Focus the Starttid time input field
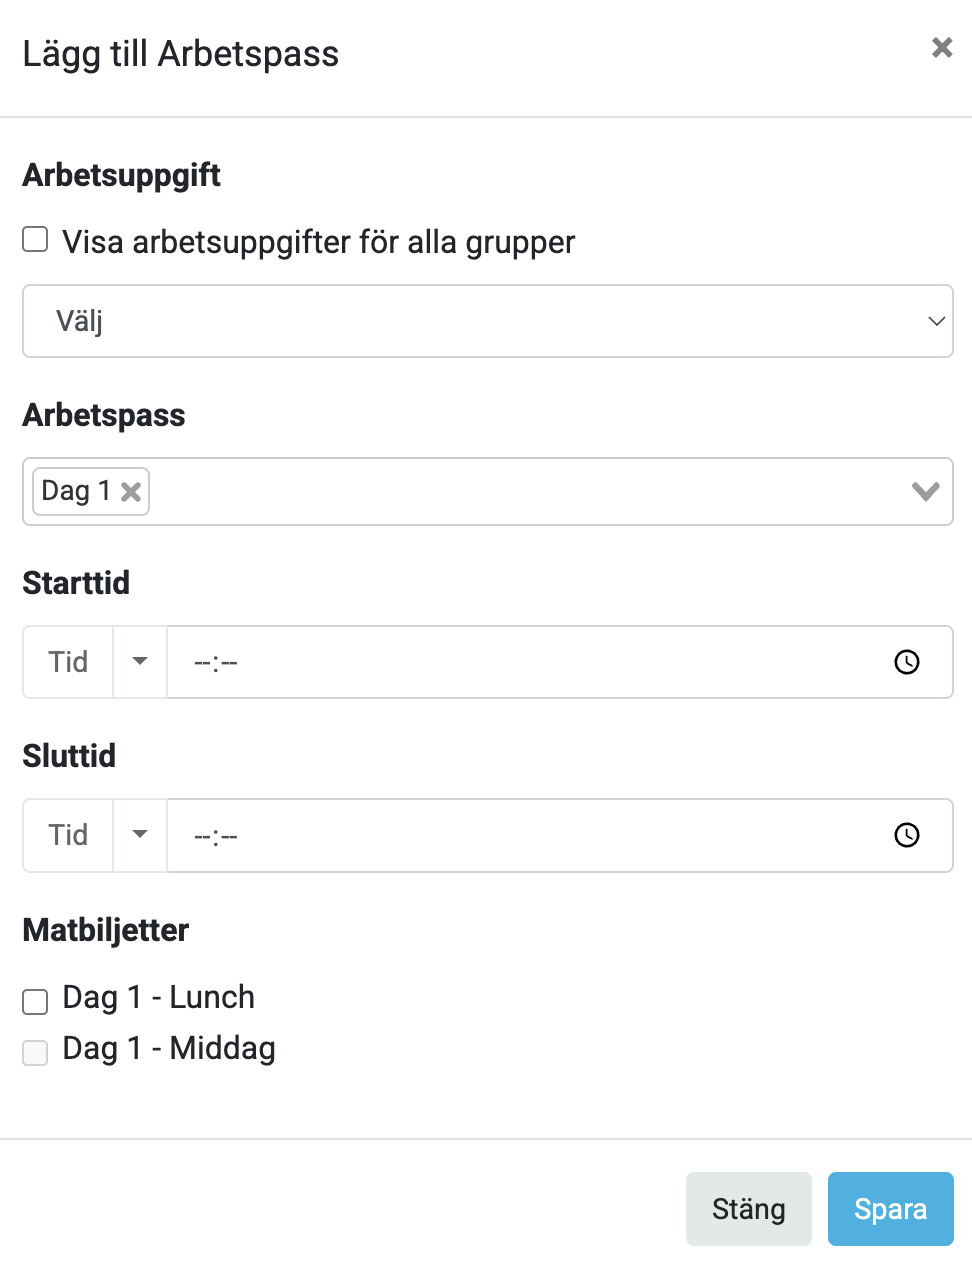 (520, 662)
